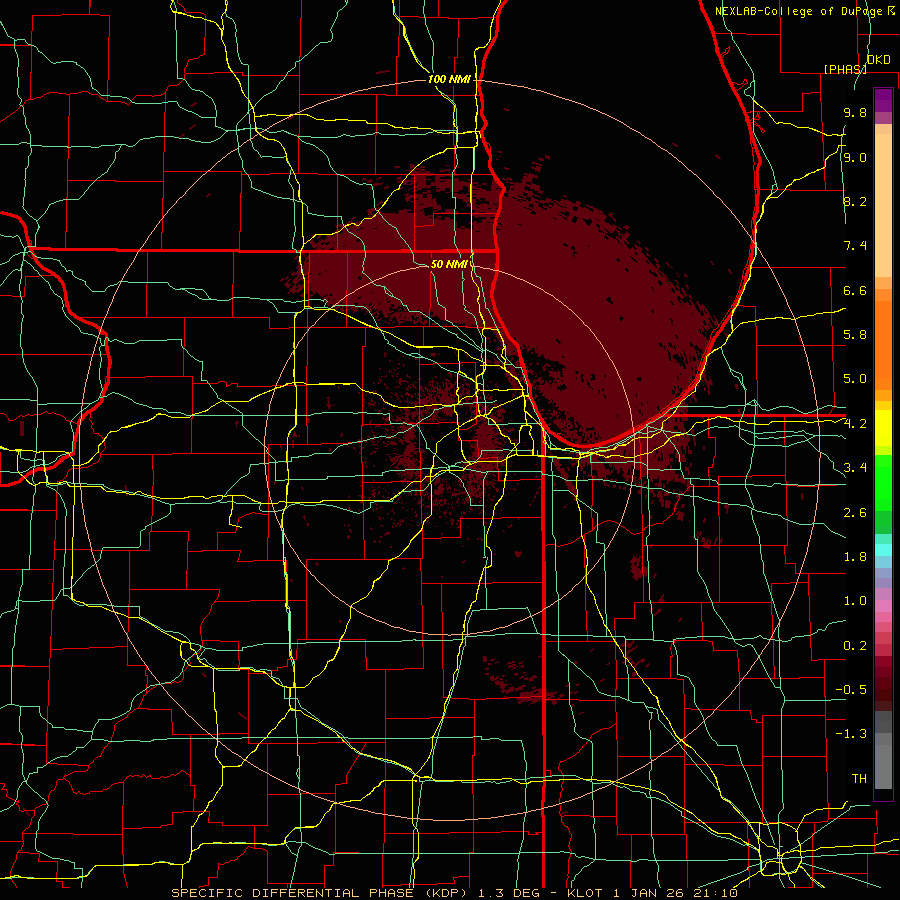Click the 9.8 scale value
This screenshot has width=900, height=900.
[855, 113]
